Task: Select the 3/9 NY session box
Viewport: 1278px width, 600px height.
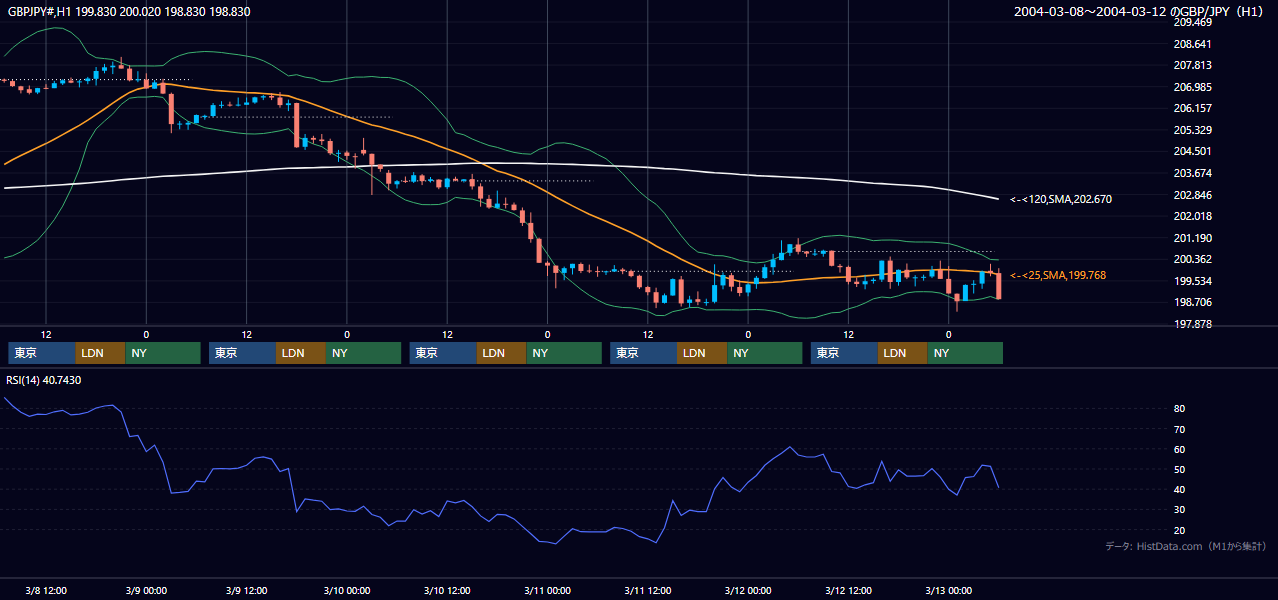Action: (x=364, y=353)
